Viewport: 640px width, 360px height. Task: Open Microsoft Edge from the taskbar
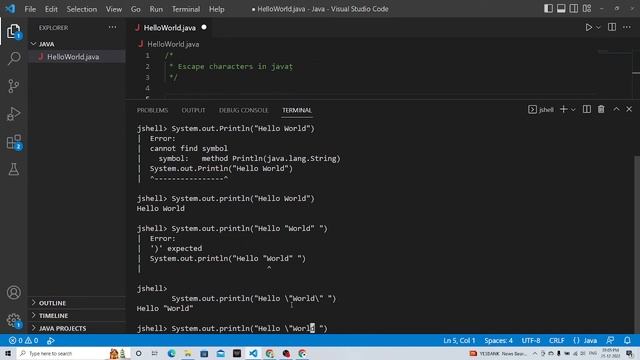click(x=171, y=353)
